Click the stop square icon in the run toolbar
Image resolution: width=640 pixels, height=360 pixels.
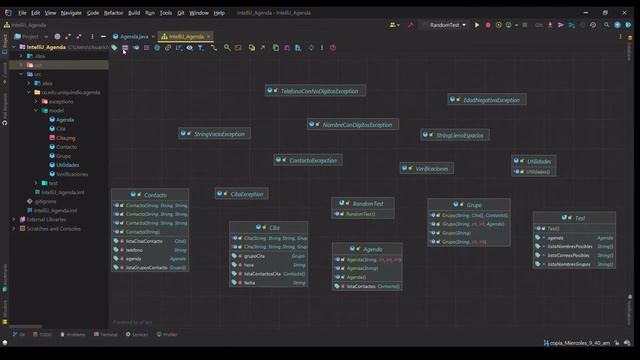point(525,25)
